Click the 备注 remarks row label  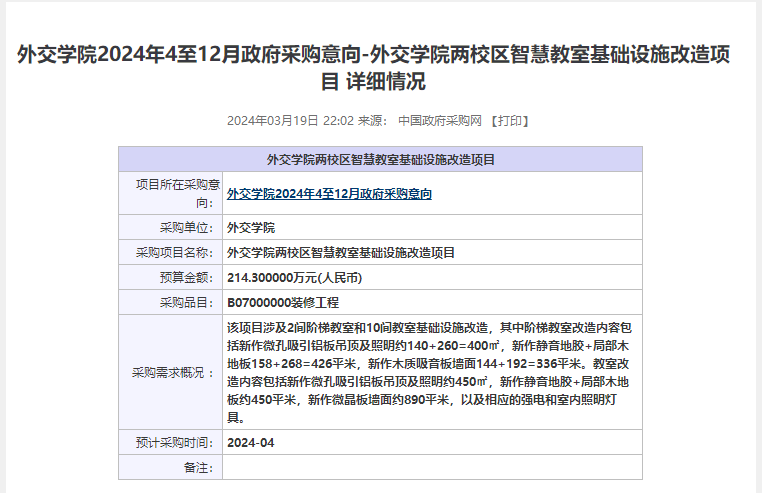coord(199,467)
